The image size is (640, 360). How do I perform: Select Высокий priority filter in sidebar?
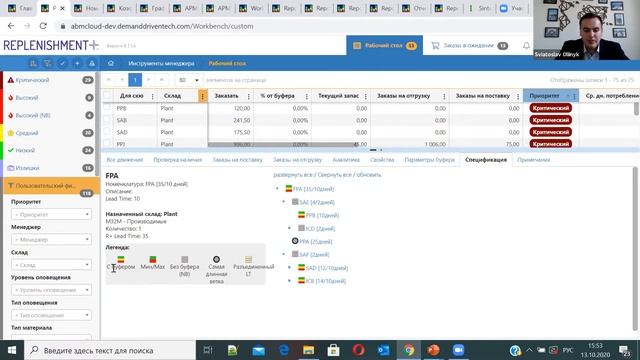[49, 98]
